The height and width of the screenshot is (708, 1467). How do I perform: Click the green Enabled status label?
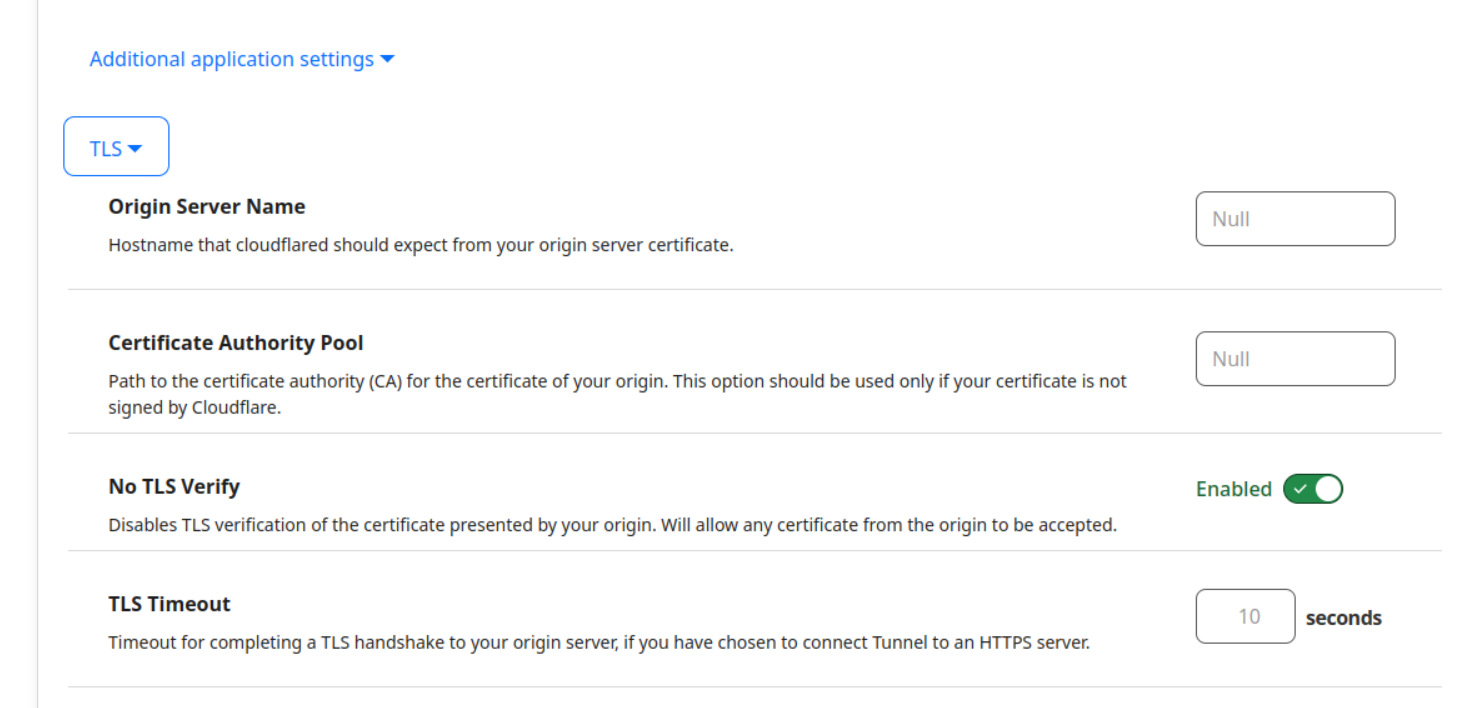(x=1233, y=489)
